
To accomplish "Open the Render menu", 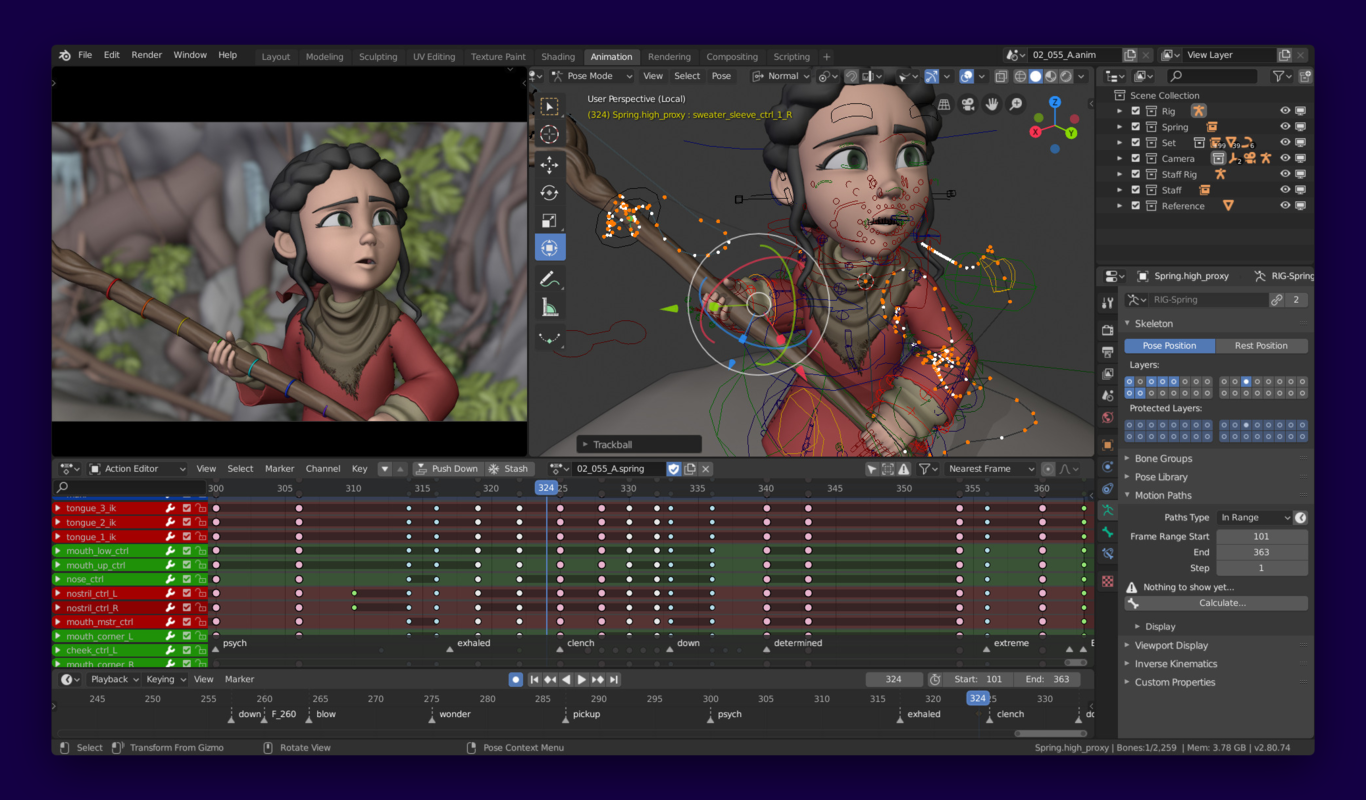I will point(146,55).
